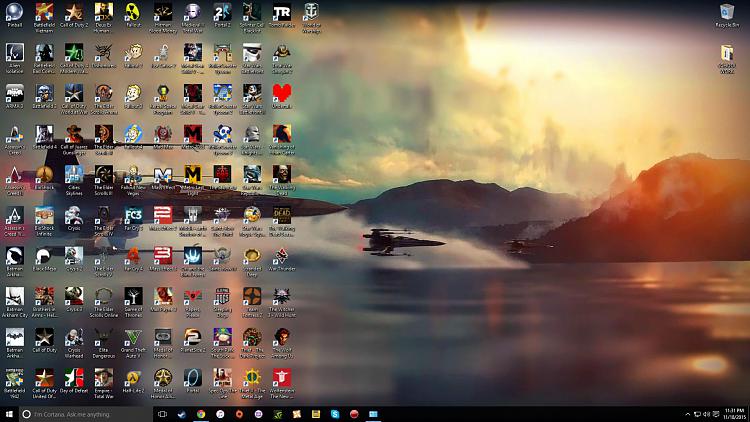Select the Tomb Raider TR icon
This screenshot has width=750, height=422.
coord(282,15)
